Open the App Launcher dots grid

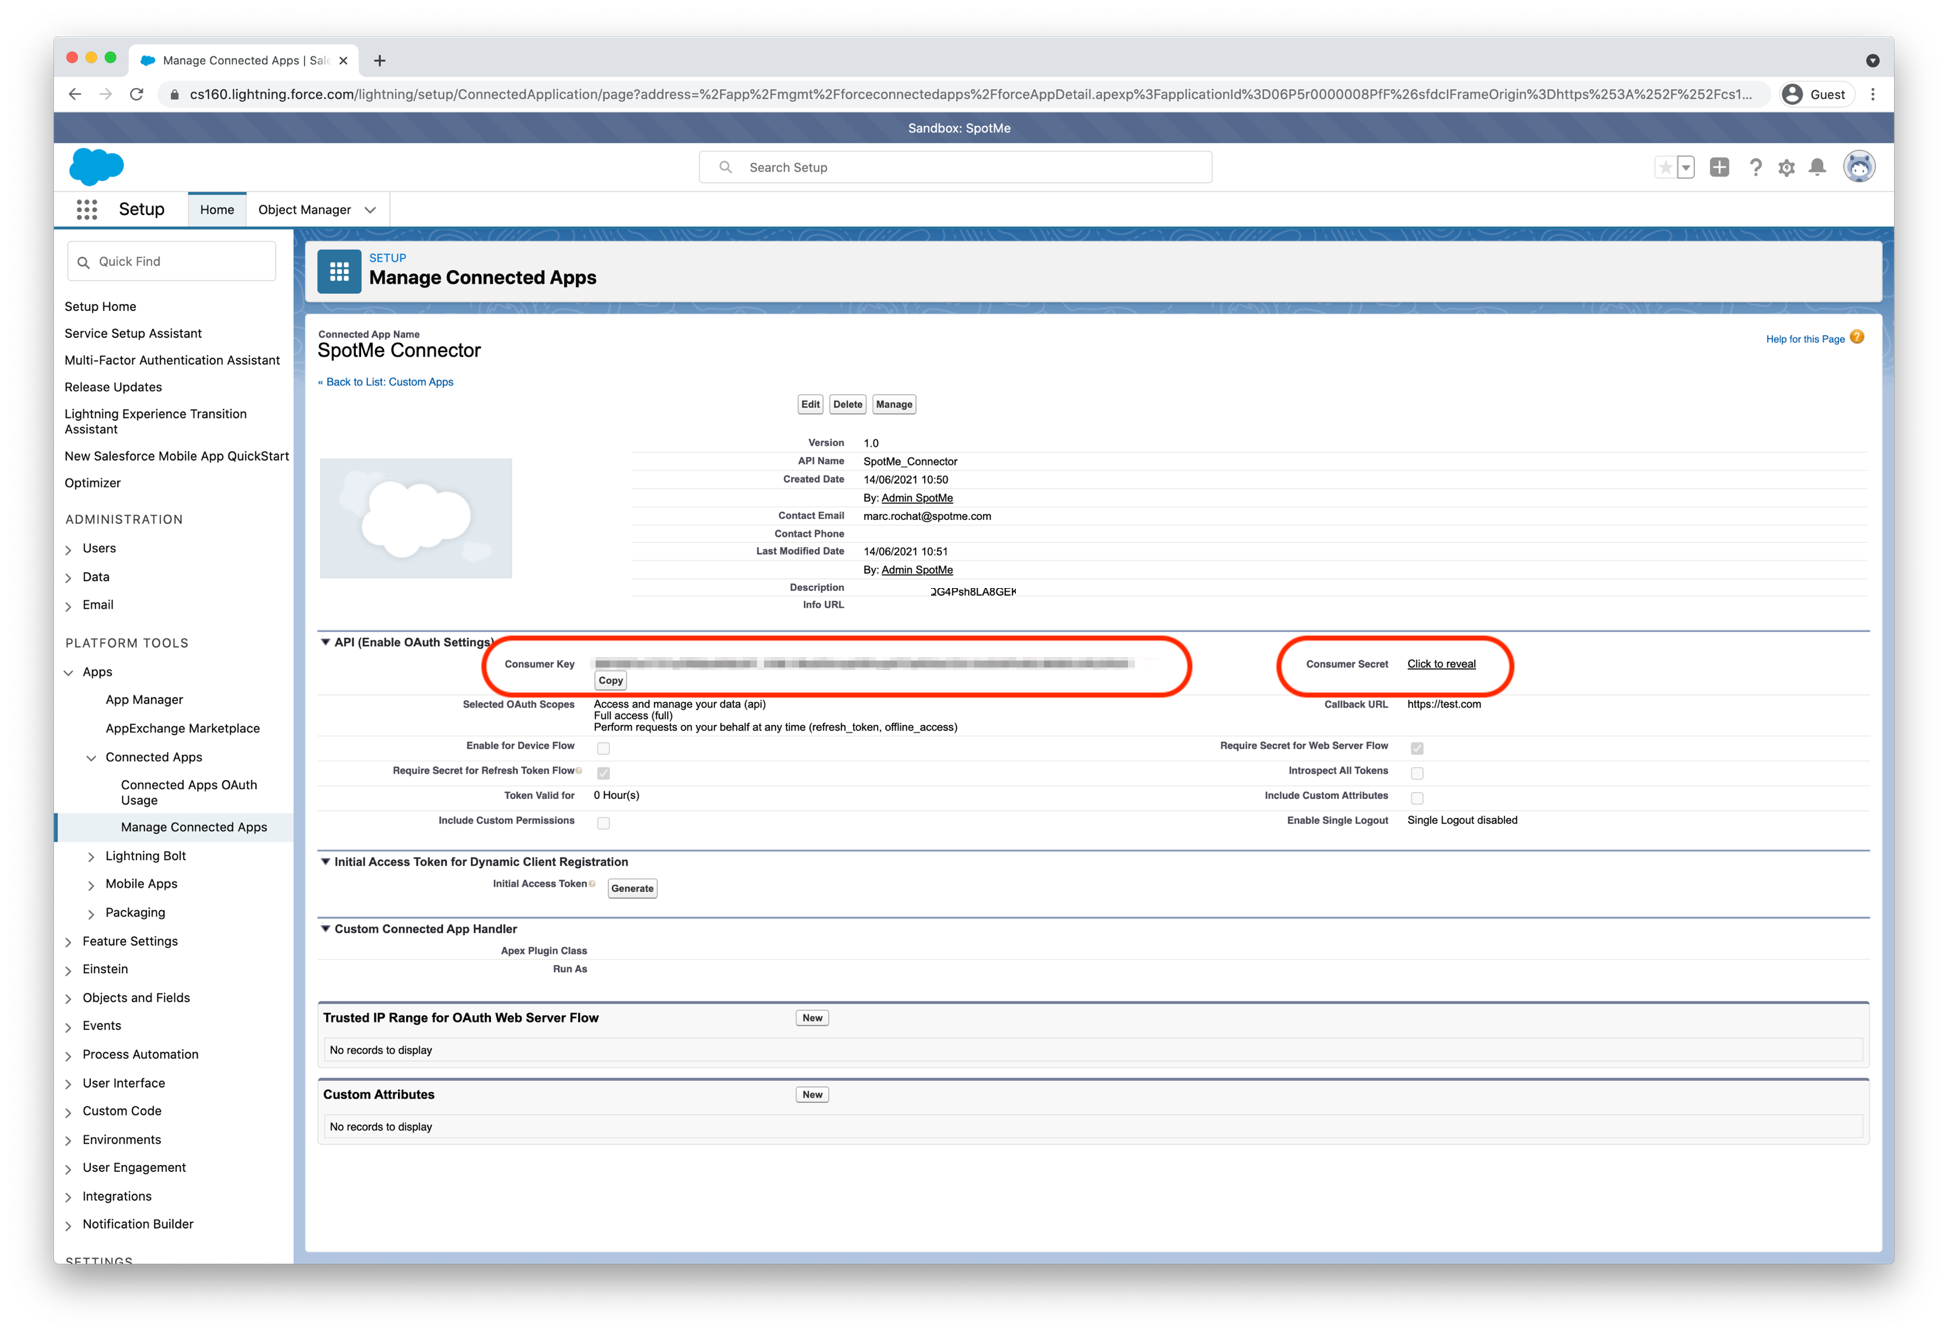[x=87, y=209]
